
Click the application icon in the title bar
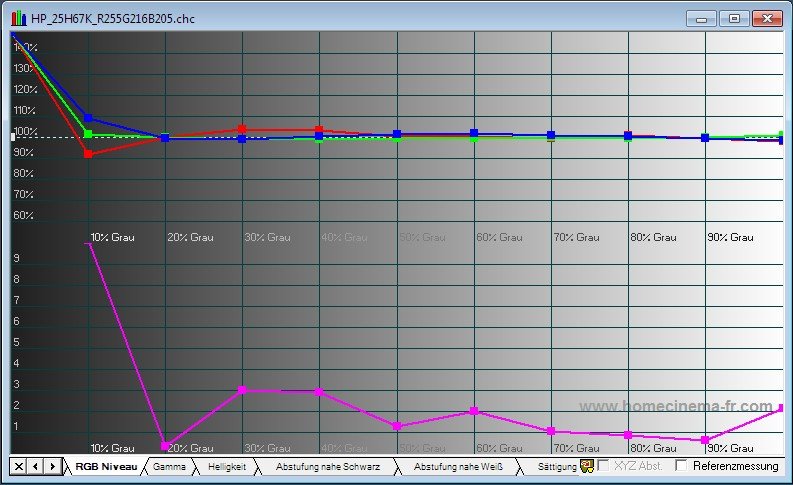click(17, 19)
